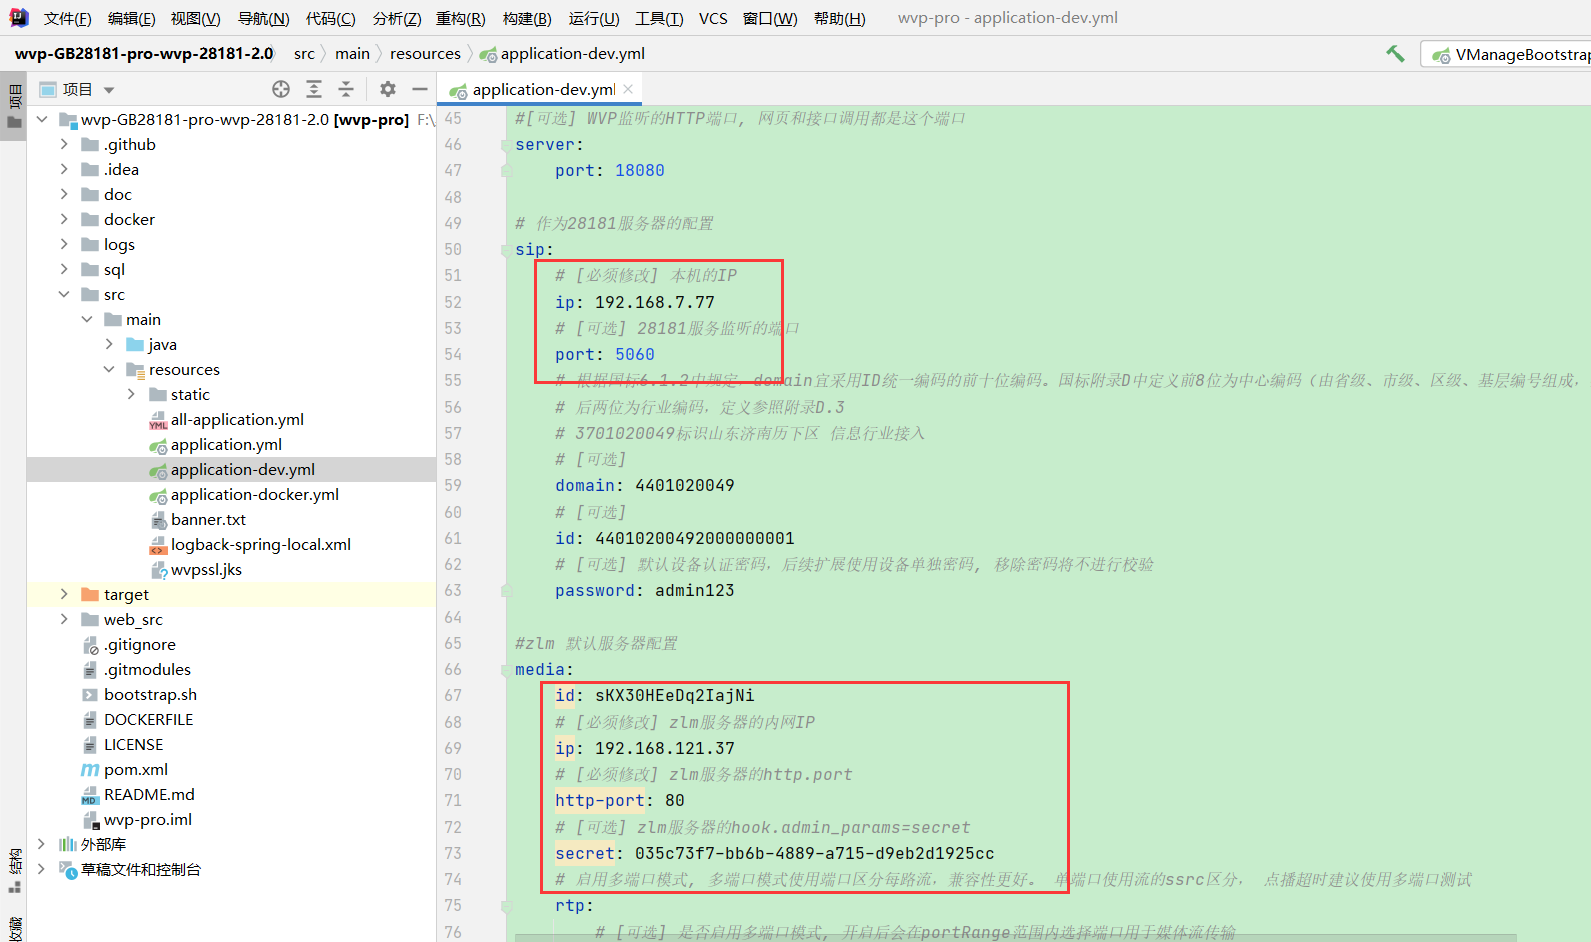Click the locate opened file target icon
1591x942 pixels.
click(x=281, y=89)
